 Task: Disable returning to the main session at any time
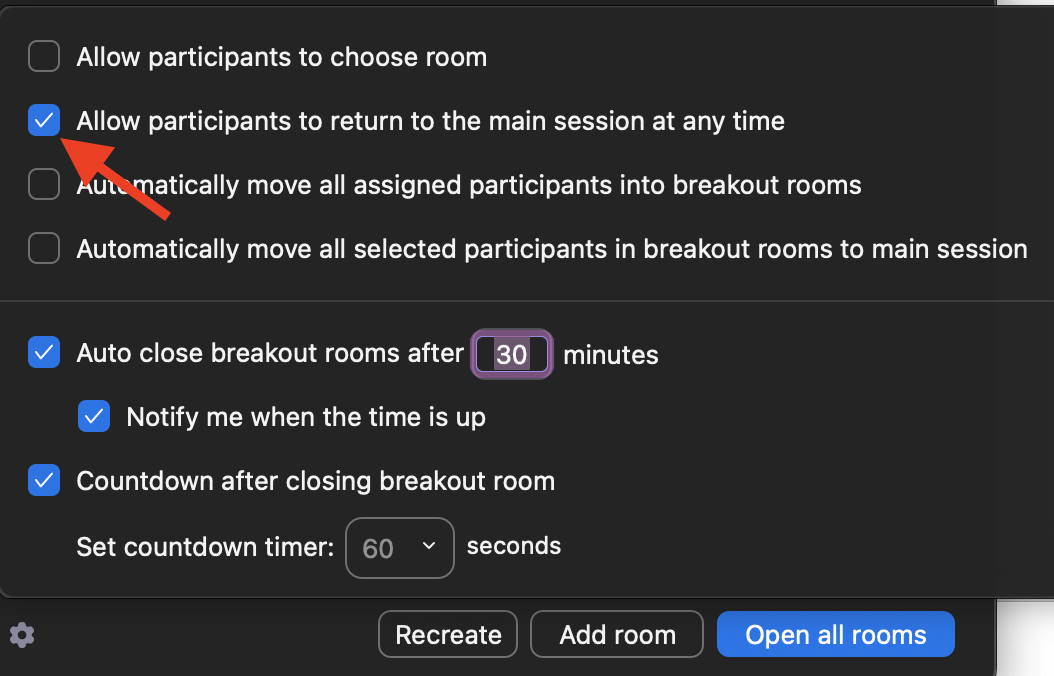point(43,120)
